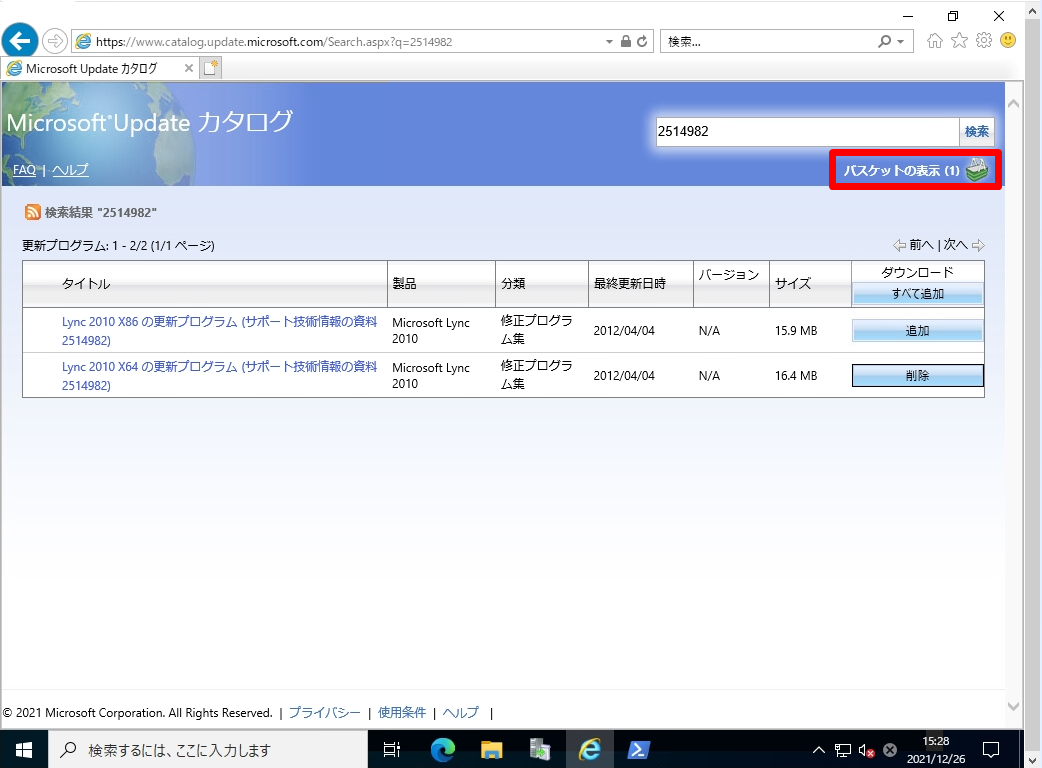Open Server Manager from the taskbar
The height and width of the screenshot is (768, 1042).
pos(540,750)
